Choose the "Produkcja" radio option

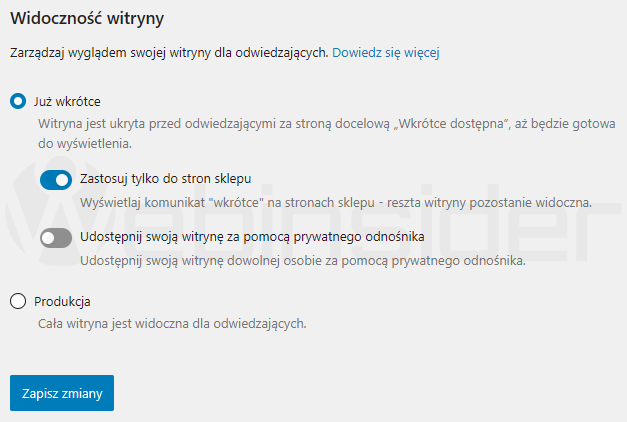click(x=17, y=301)
